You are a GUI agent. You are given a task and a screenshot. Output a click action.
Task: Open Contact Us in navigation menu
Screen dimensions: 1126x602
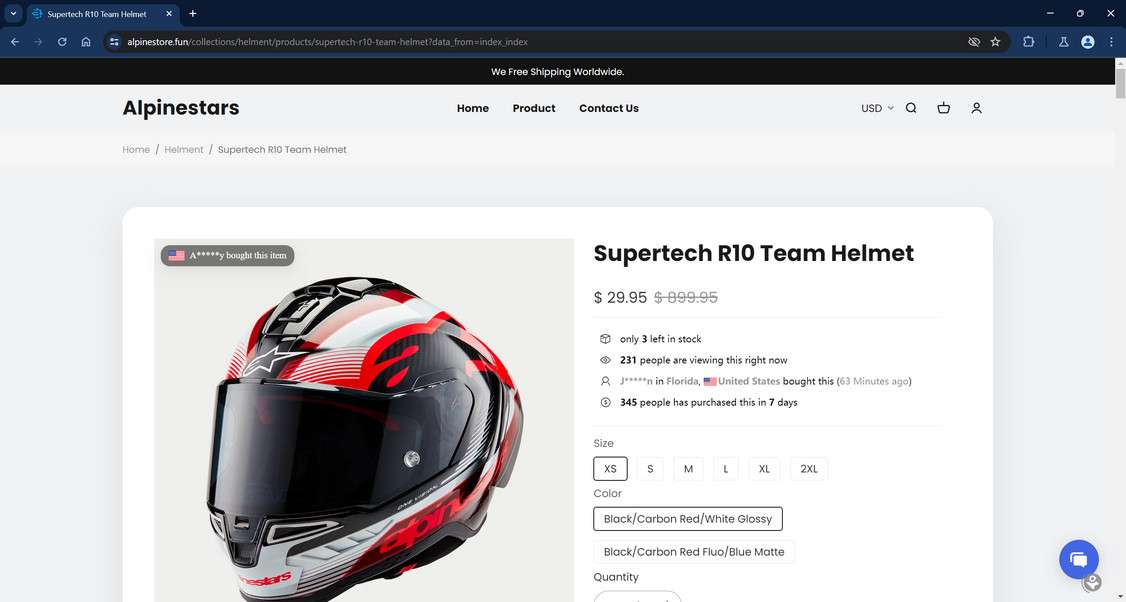[x=609, y=108]
